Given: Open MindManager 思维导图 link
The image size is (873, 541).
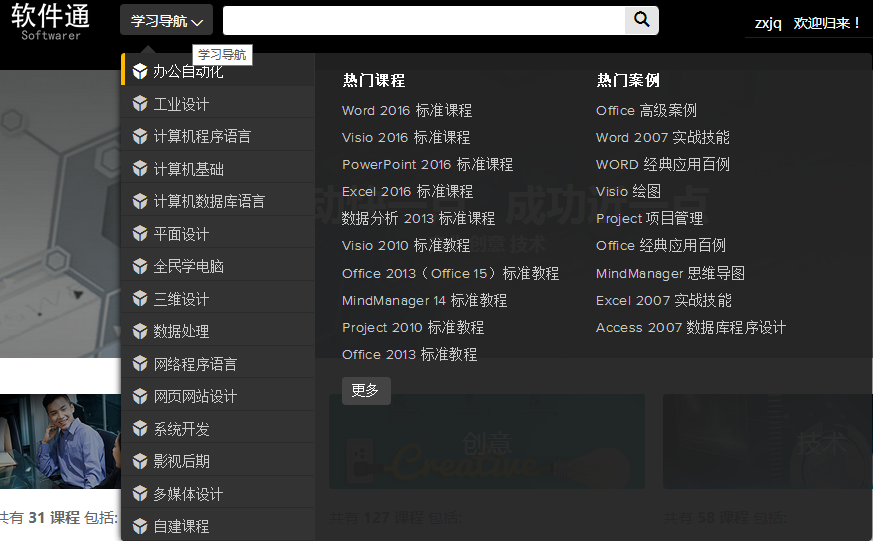Looking at the screenshot, I should click(x=670, y=273).
